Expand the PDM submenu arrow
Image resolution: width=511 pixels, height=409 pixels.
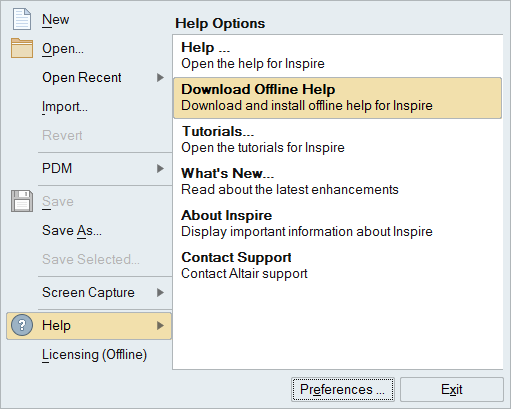pos(161,169)
